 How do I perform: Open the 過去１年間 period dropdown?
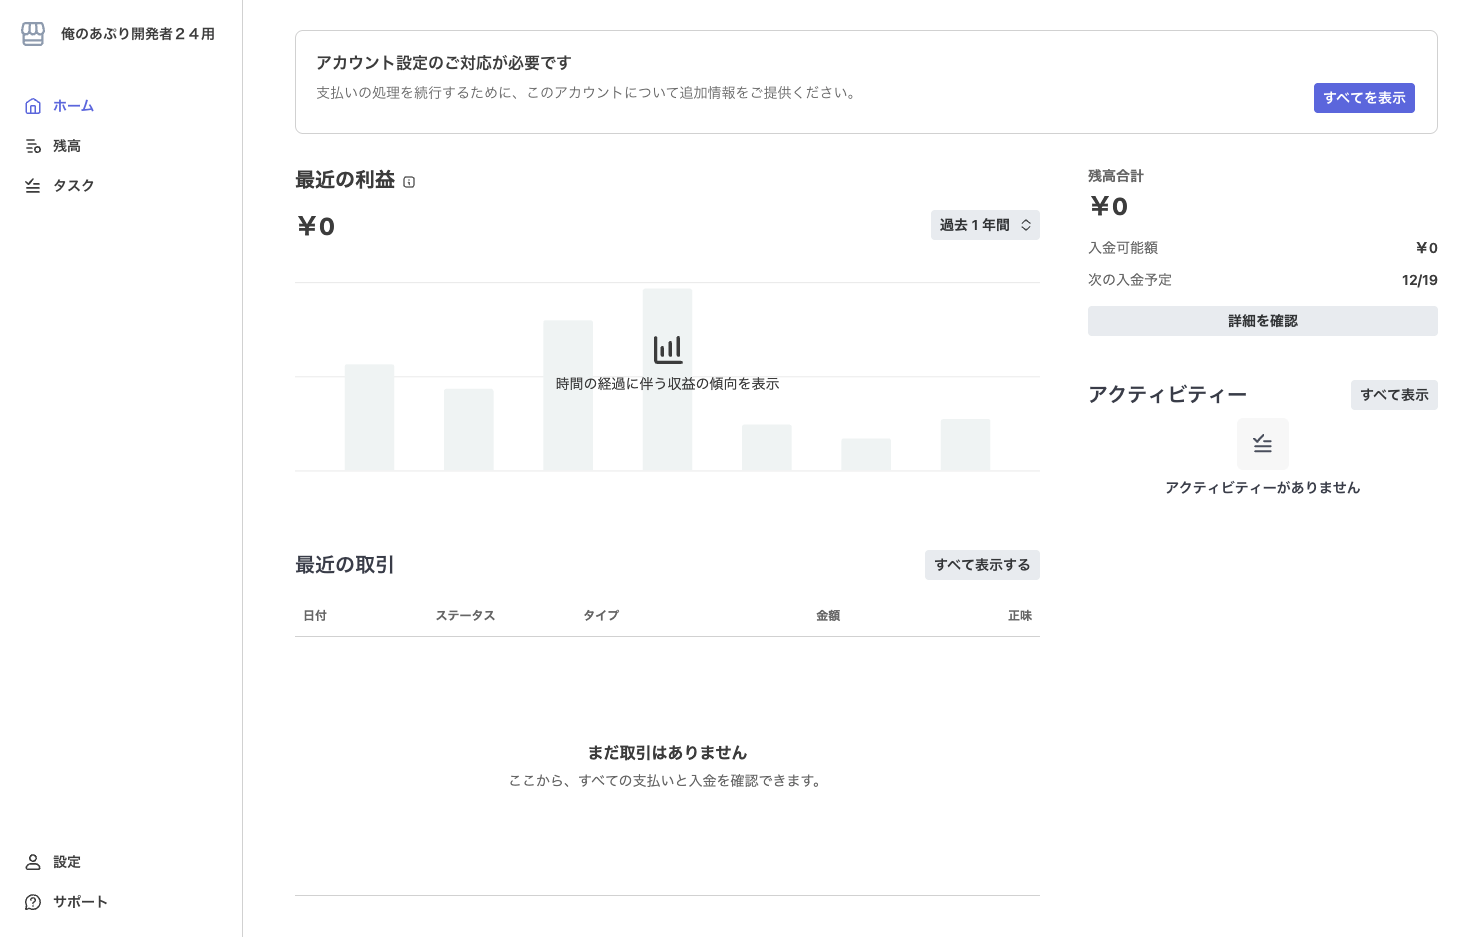[984, 224]
